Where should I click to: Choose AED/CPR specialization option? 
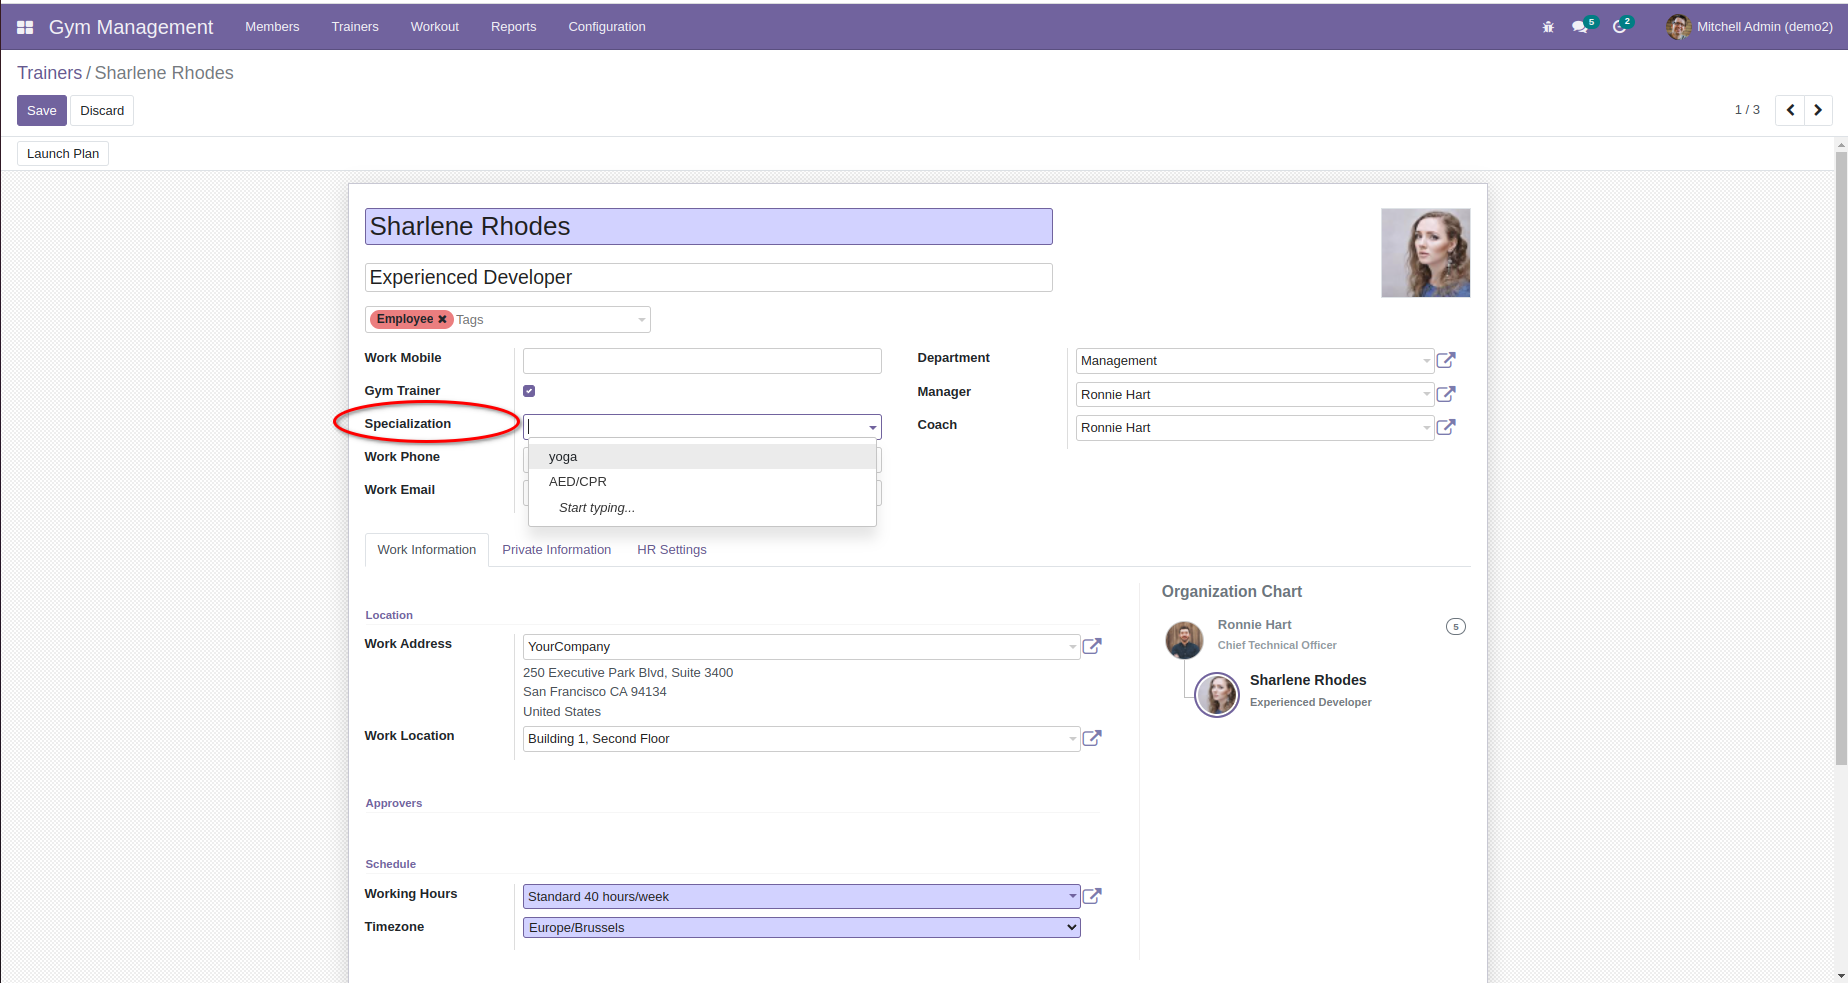[578, 482]
